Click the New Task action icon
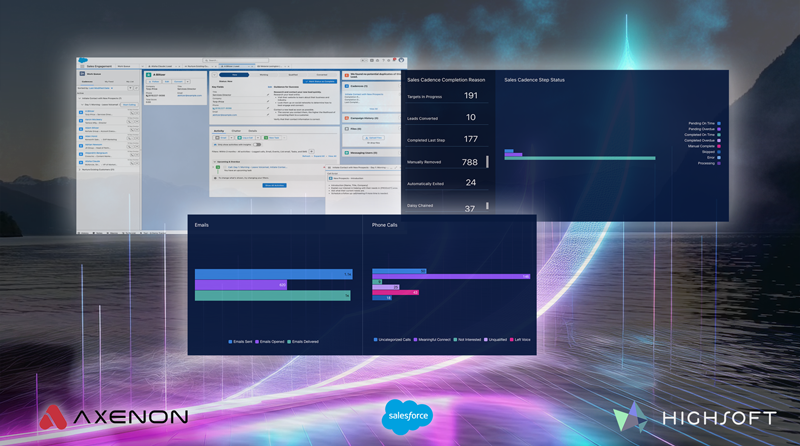Screen dimensions: 800x446 [266, 138]
